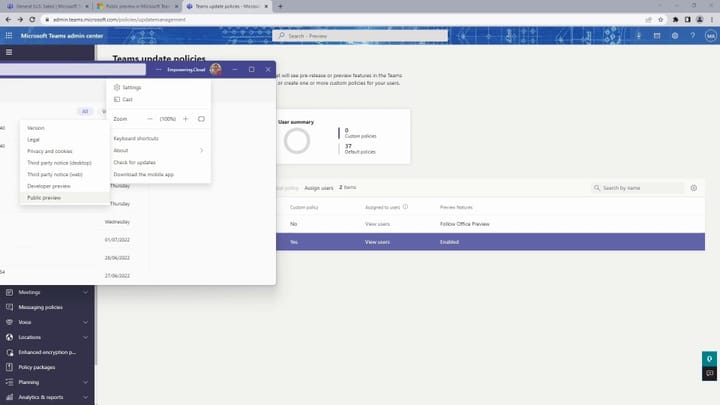Open the Teams profile picture

coord(215,69)
